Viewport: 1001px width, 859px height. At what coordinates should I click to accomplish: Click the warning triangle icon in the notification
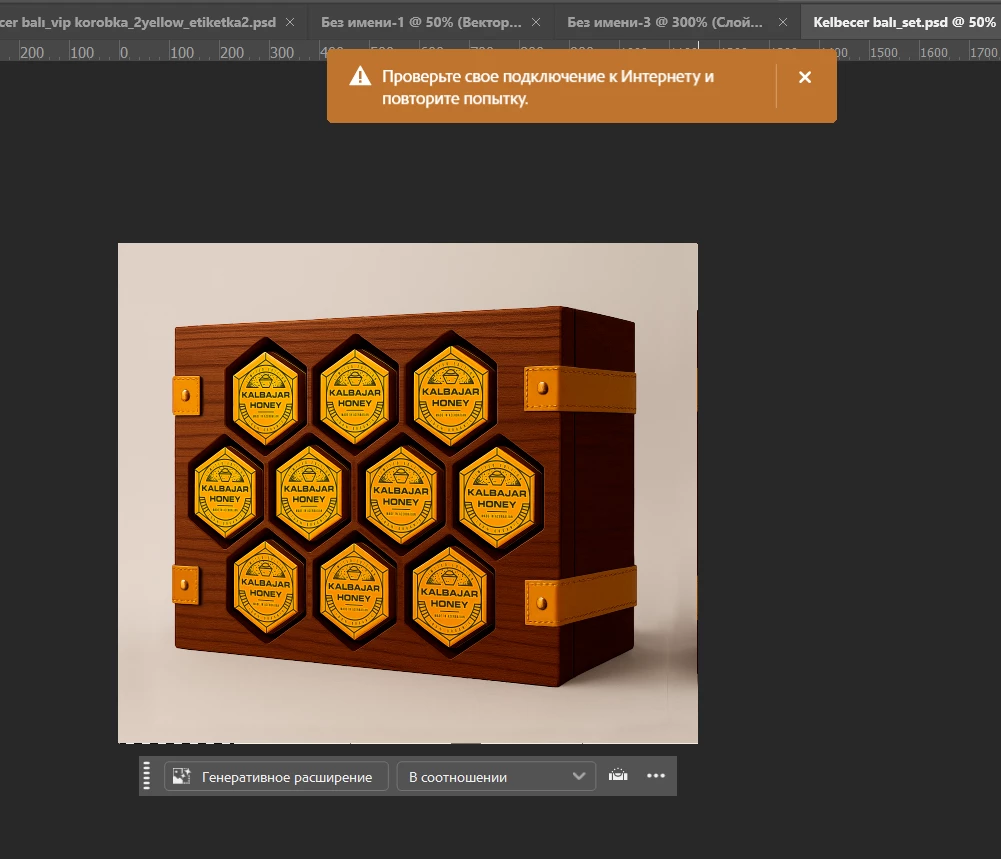pos(360,77)
